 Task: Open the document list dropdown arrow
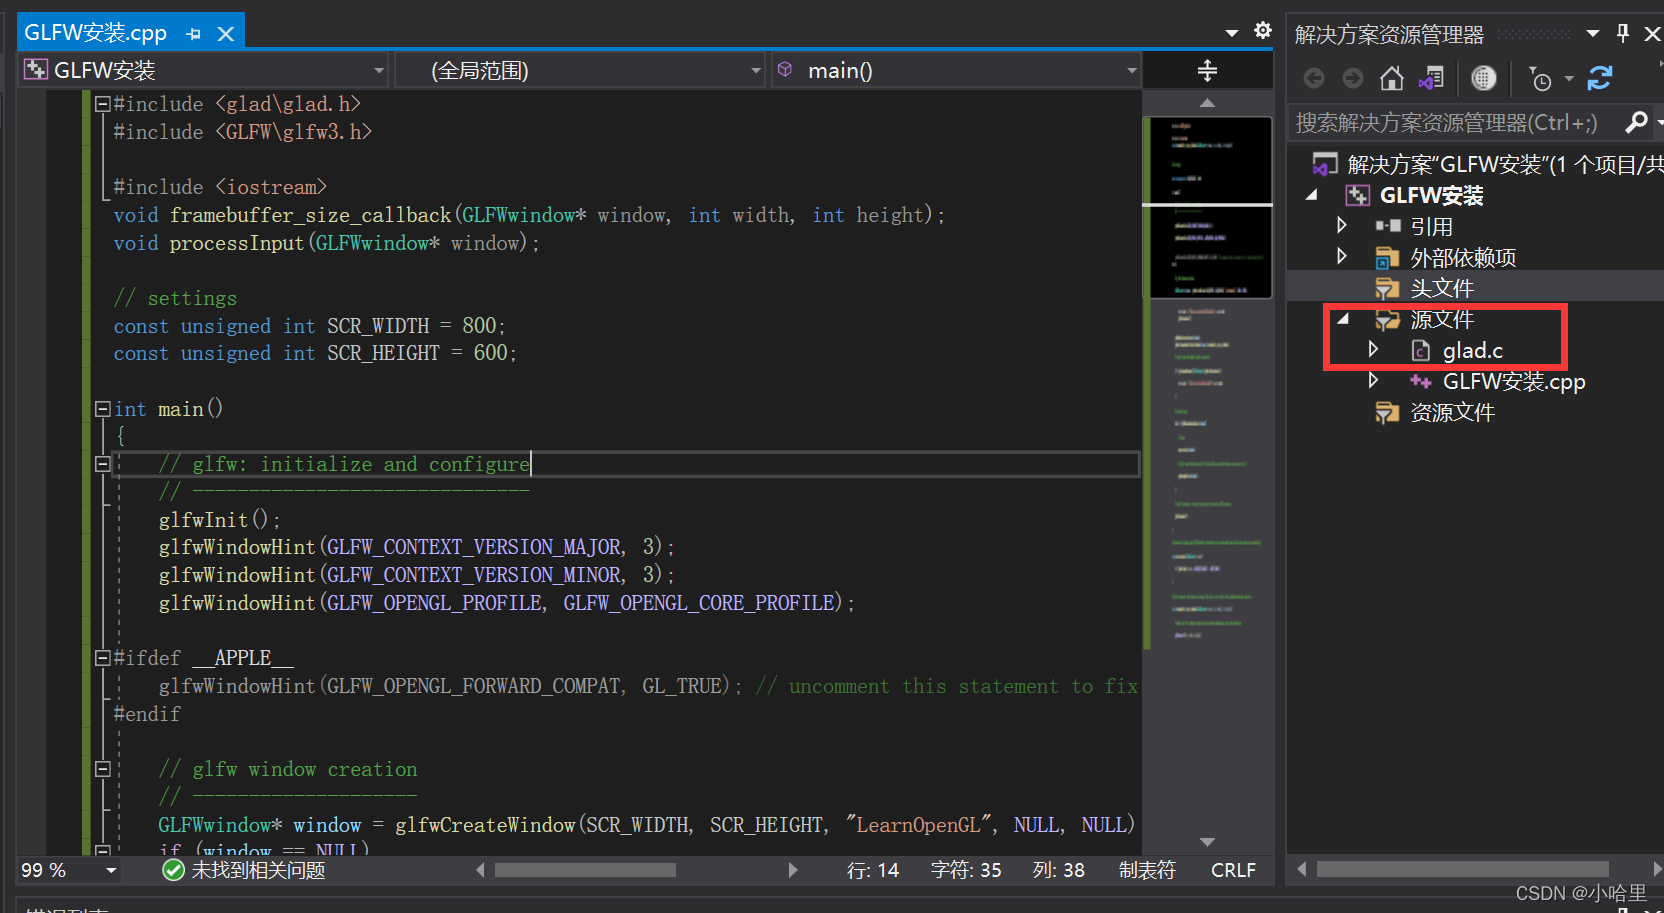click(1232, 32)
